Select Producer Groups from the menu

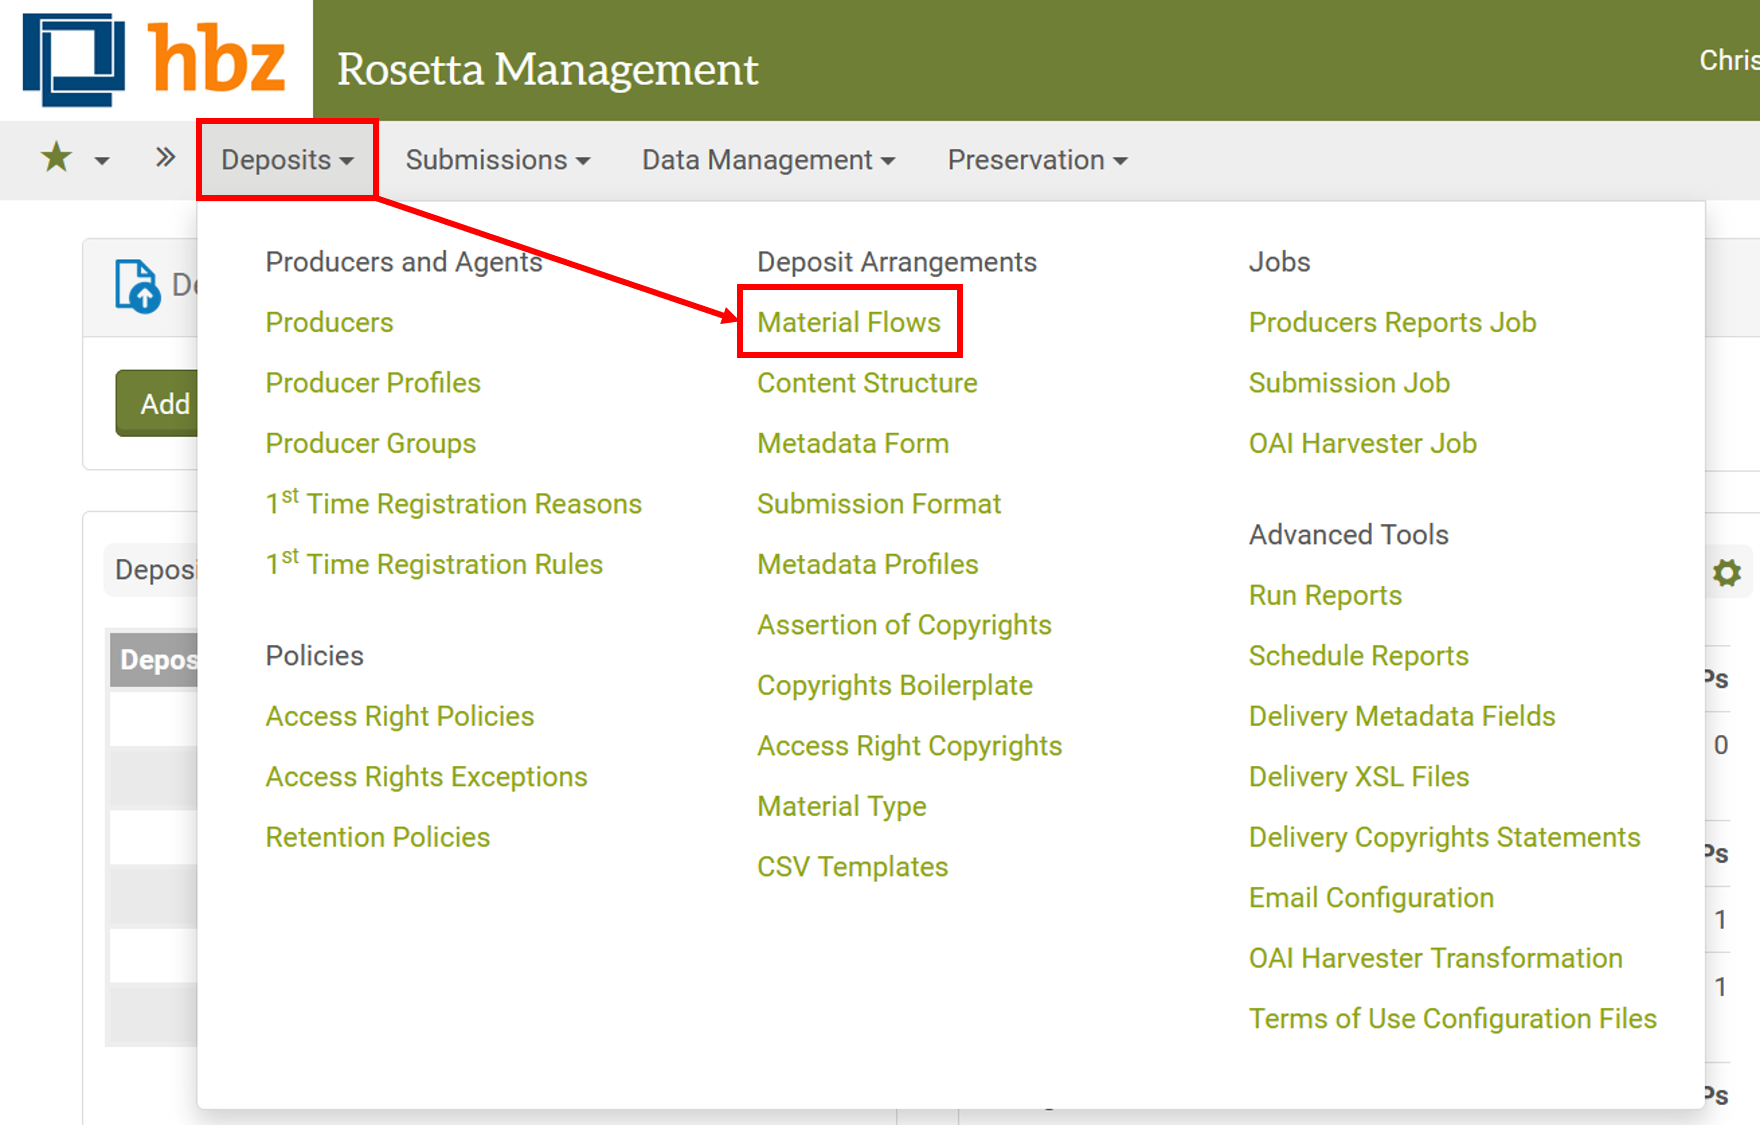pyautogui.click(x=370, y=443)
